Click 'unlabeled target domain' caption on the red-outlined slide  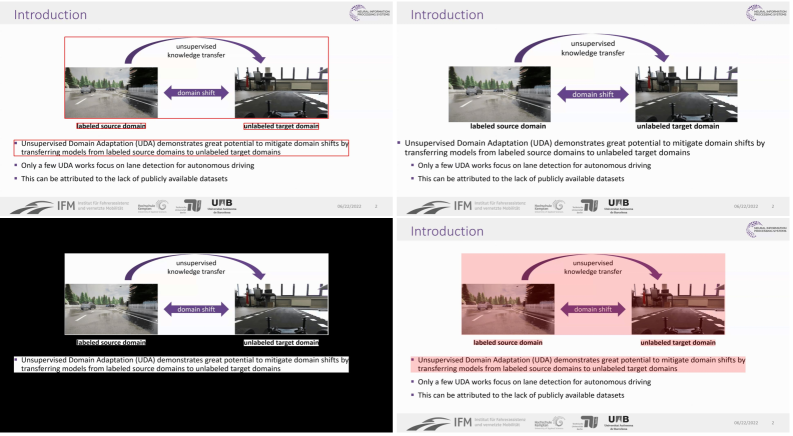pyautogui.click(x=281, y=126)
